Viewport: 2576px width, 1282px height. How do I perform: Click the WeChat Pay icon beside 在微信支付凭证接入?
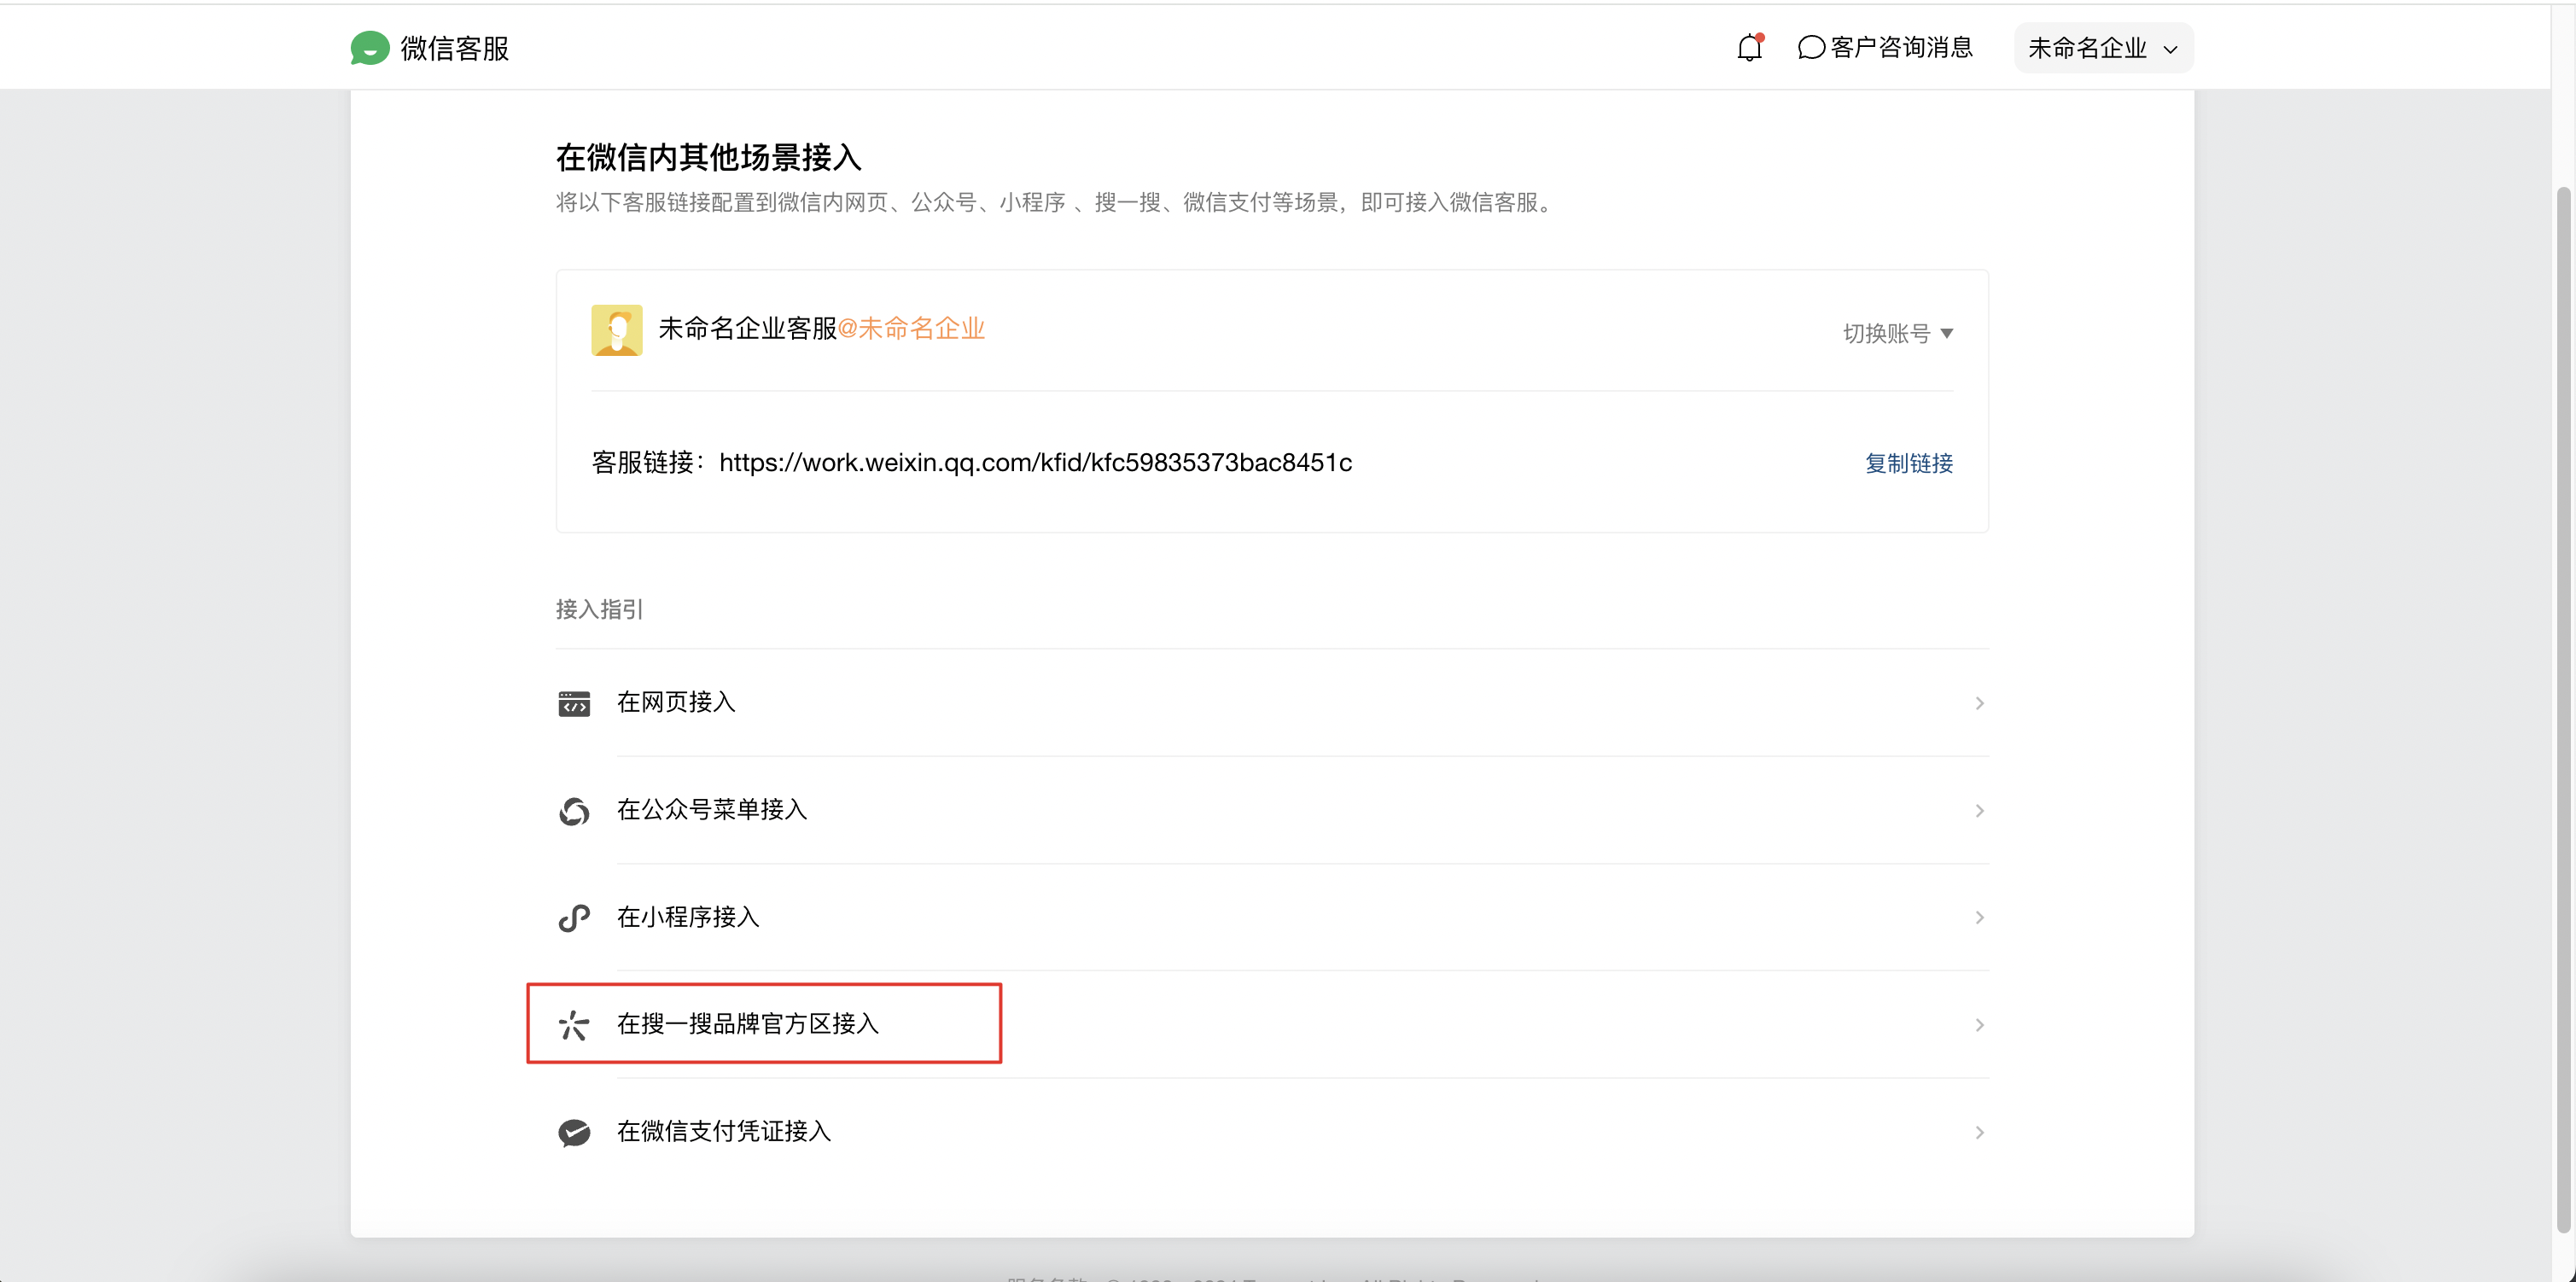574,1132
